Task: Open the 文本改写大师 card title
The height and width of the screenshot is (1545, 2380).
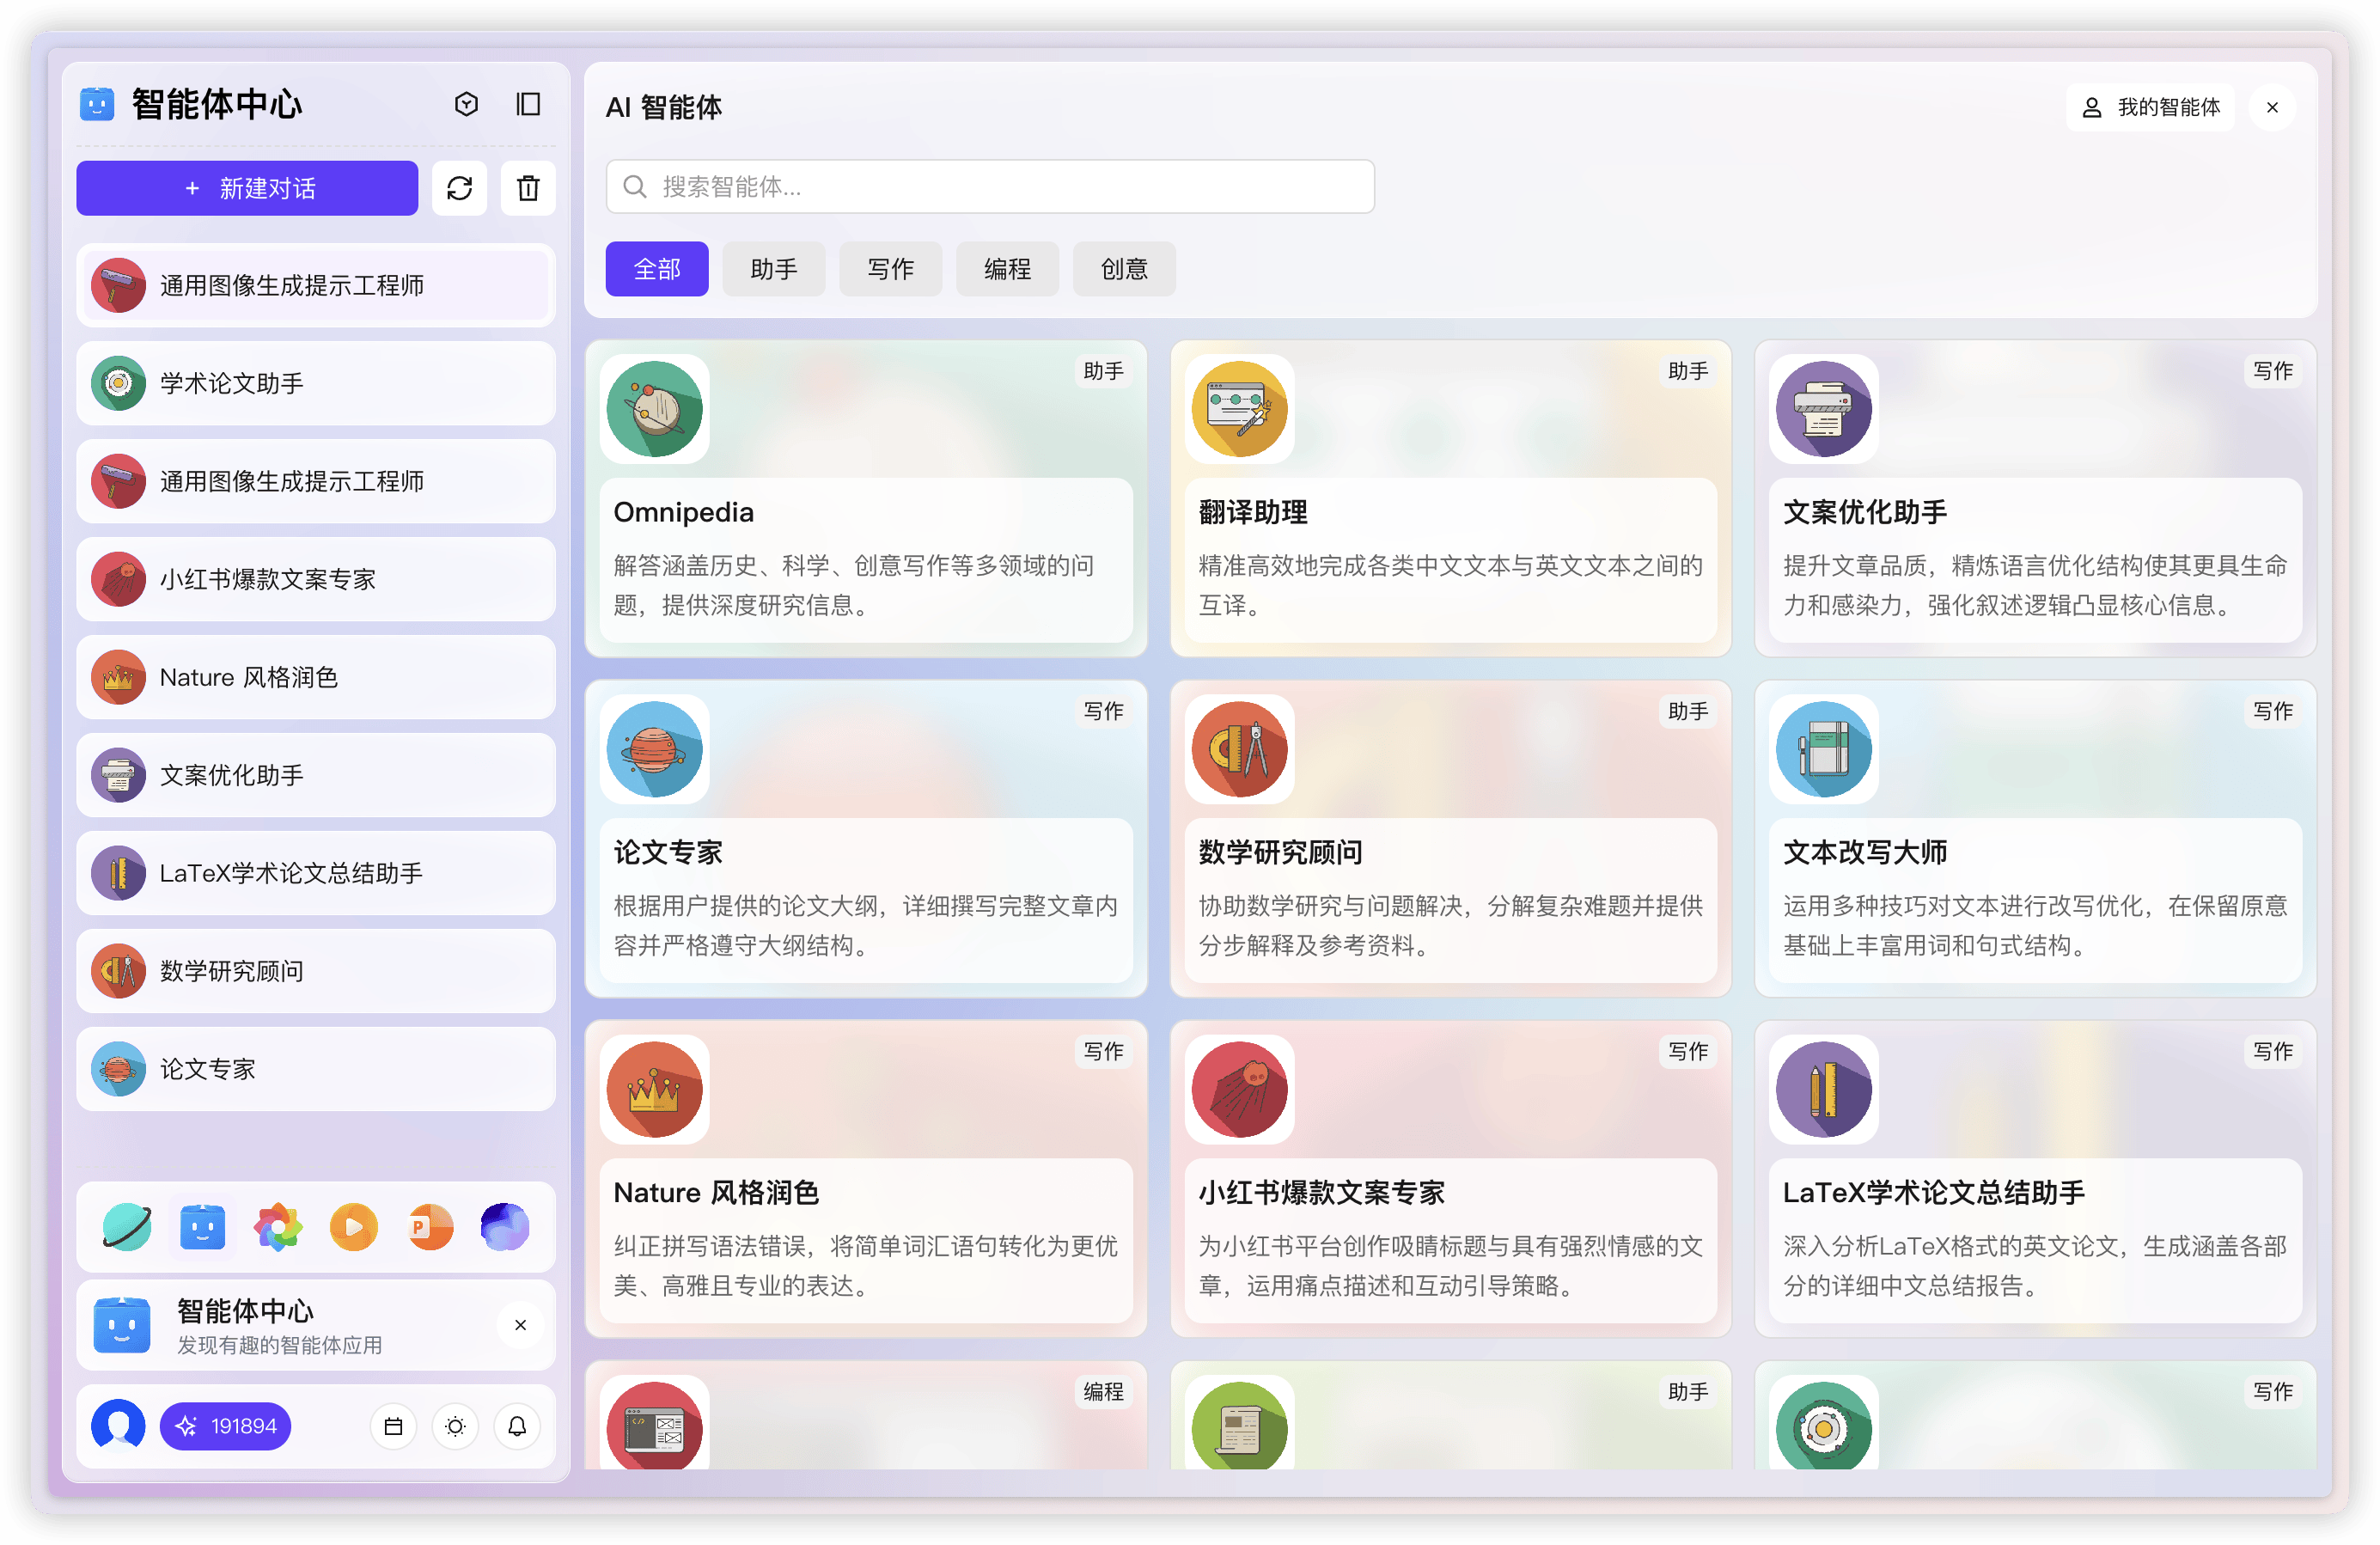Action: (1865, 852)
